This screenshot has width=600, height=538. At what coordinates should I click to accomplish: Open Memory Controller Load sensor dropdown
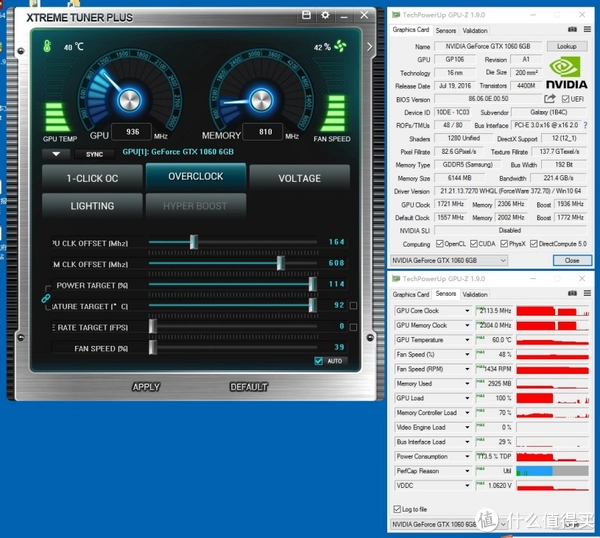point(467,412)
